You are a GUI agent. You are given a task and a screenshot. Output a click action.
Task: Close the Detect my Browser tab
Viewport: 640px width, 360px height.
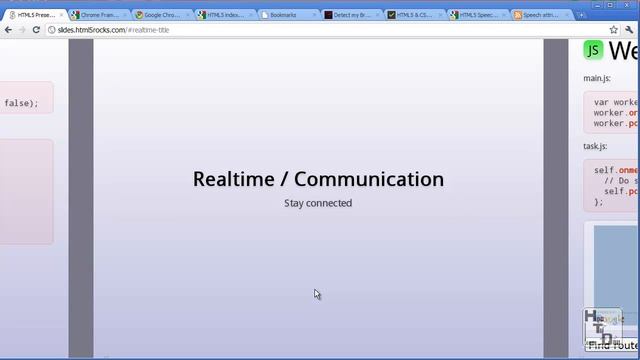377,15
